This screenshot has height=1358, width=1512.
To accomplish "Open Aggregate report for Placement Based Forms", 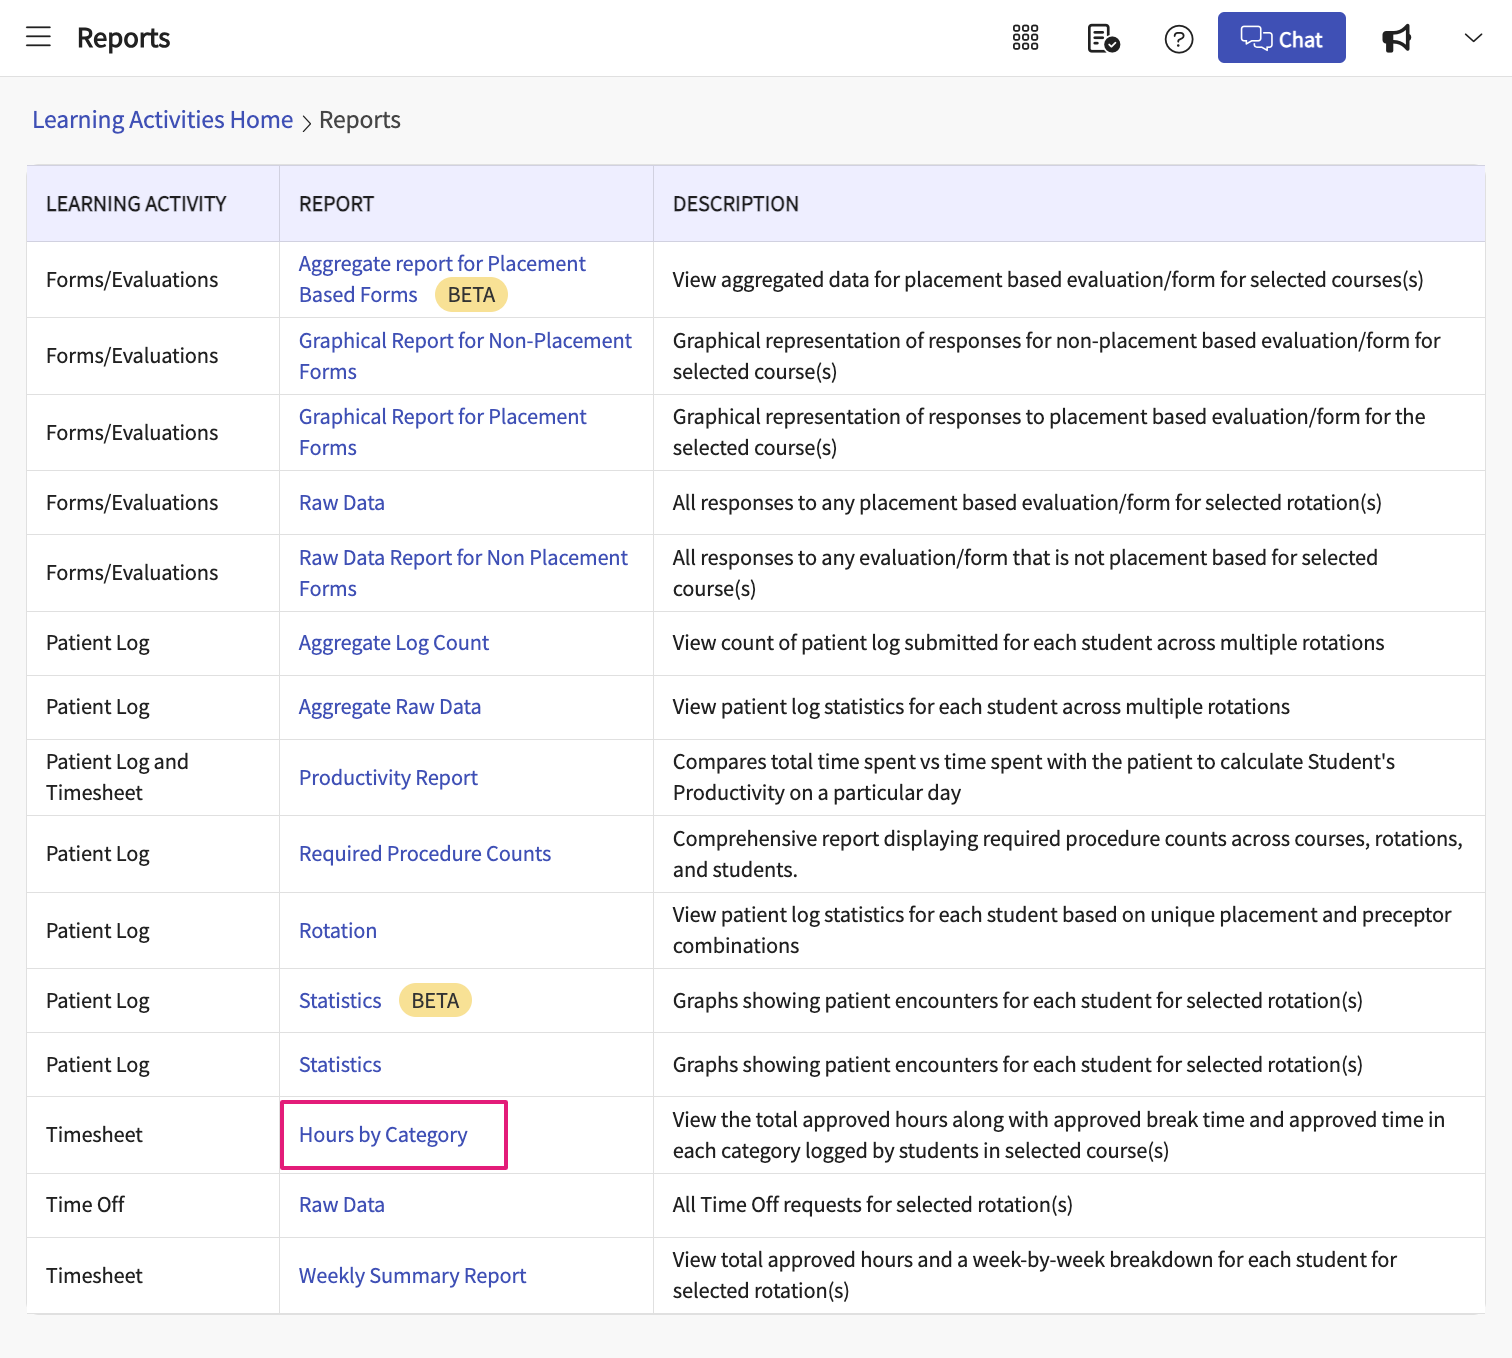I will point(442,279).
